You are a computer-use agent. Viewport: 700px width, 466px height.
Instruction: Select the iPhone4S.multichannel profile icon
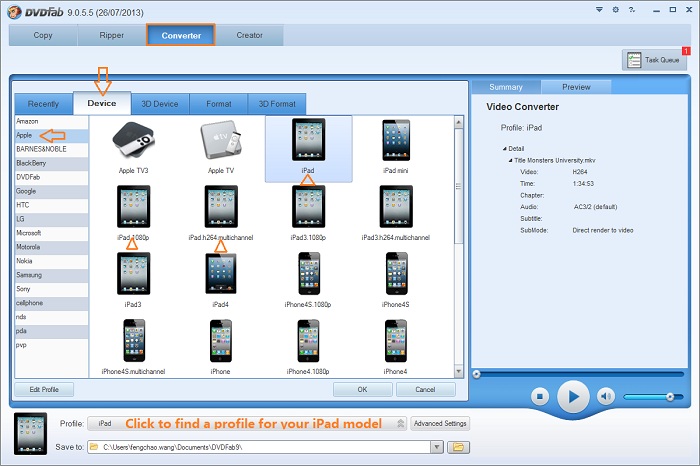pyautogui.click(x=134, y=341)
